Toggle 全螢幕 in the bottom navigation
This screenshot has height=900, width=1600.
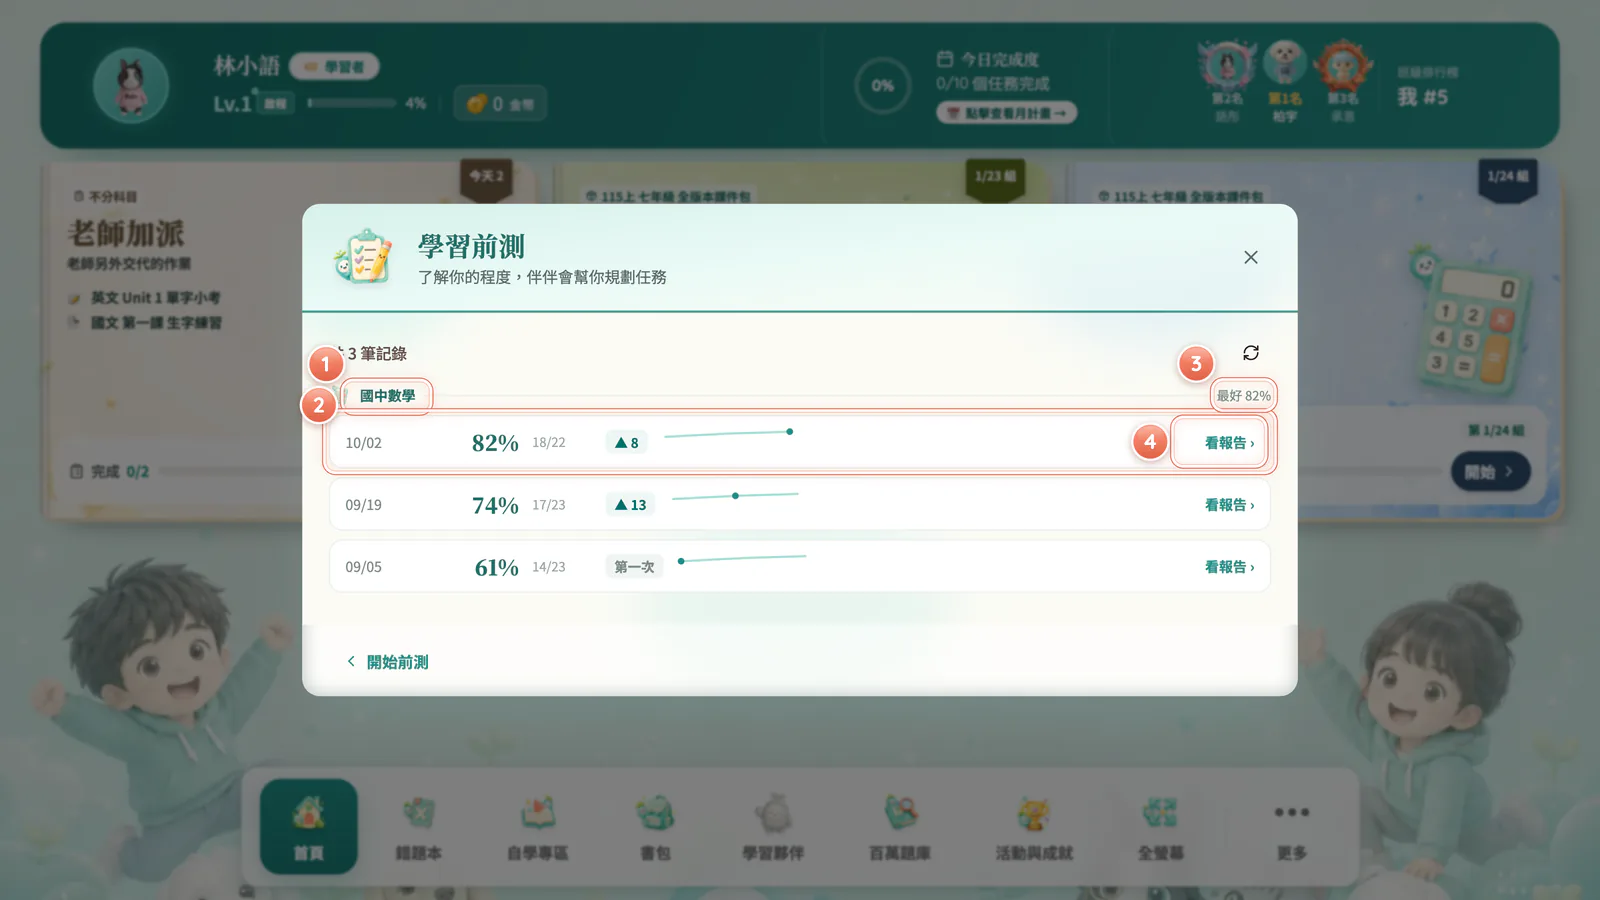(1160, 827)
